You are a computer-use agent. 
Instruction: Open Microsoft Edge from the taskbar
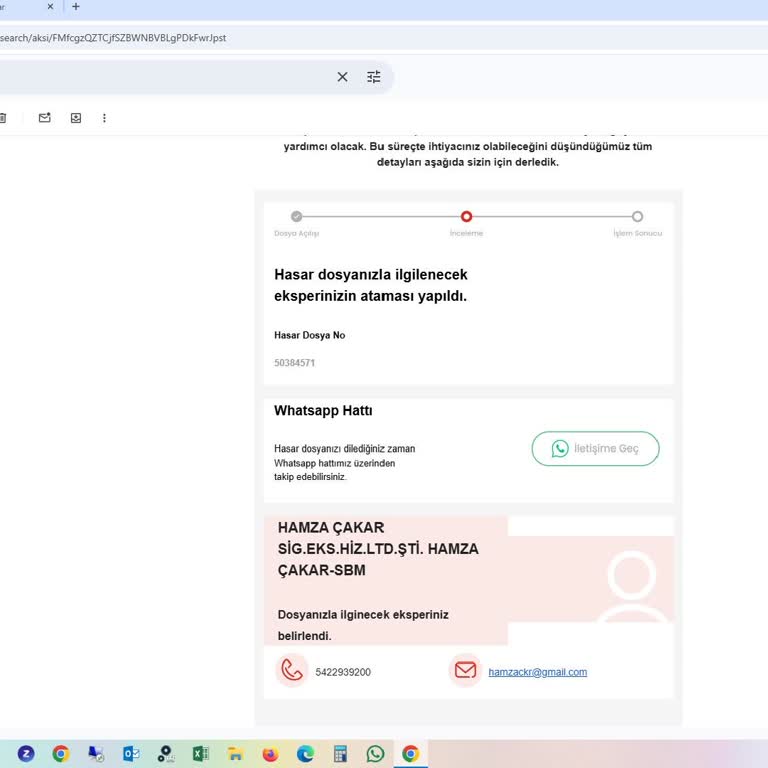[305, 753]
